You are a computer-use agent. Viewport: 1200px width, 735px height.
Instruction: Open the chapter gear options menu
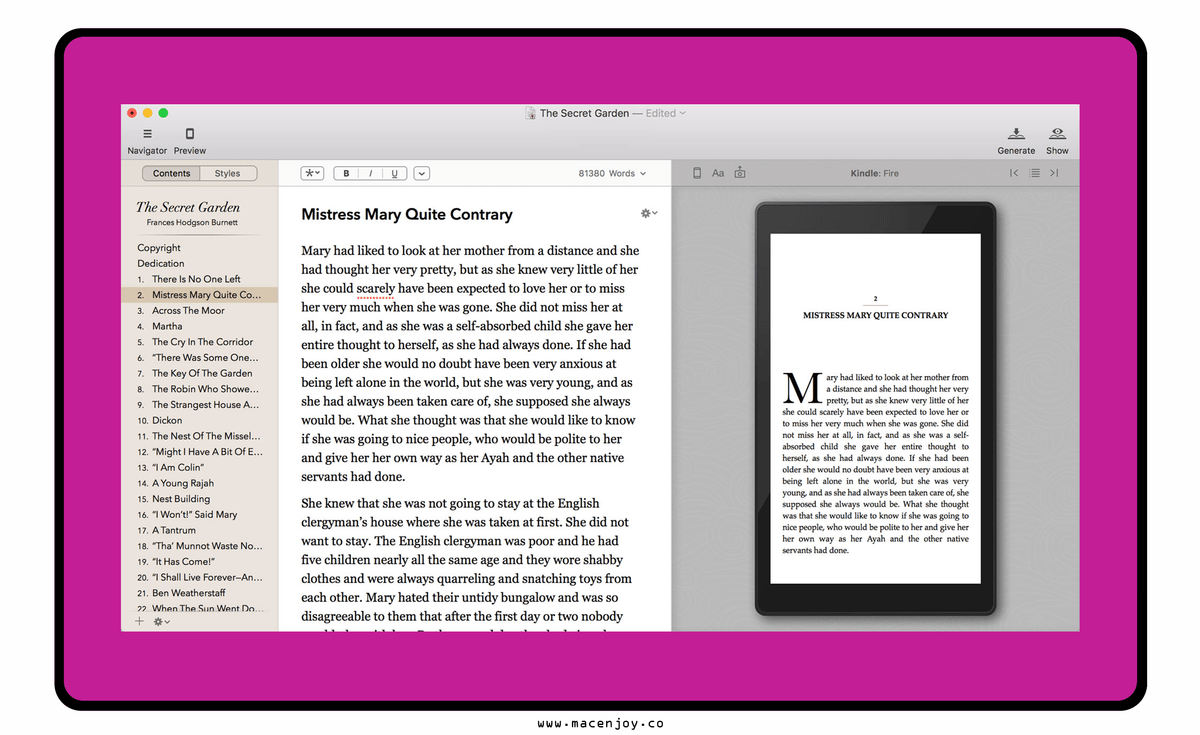point(649,213)
